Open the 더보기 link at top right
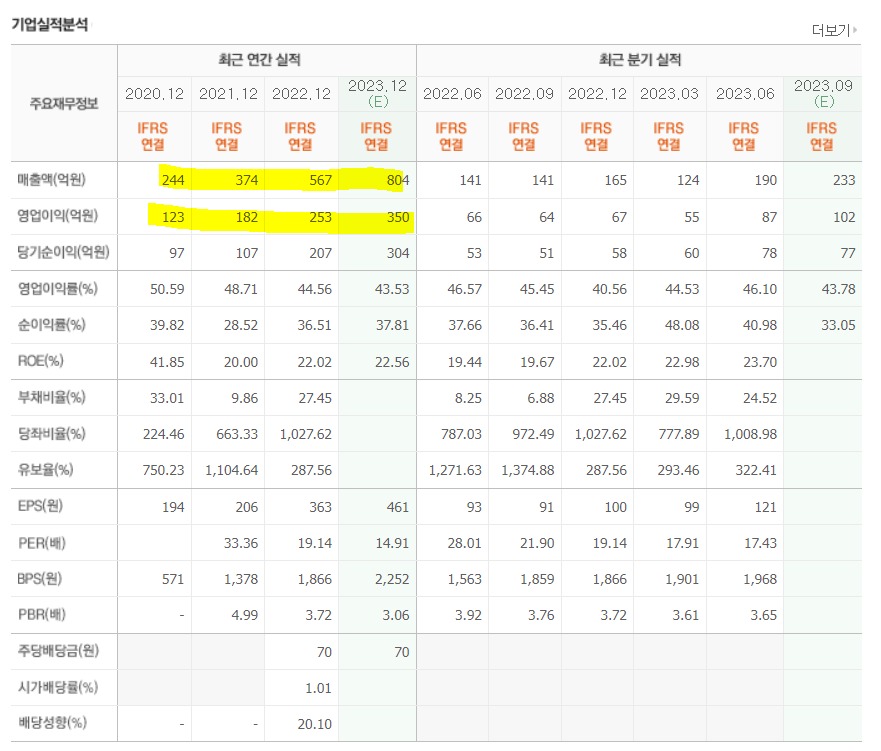881x751 pixels. click(834, 30)
